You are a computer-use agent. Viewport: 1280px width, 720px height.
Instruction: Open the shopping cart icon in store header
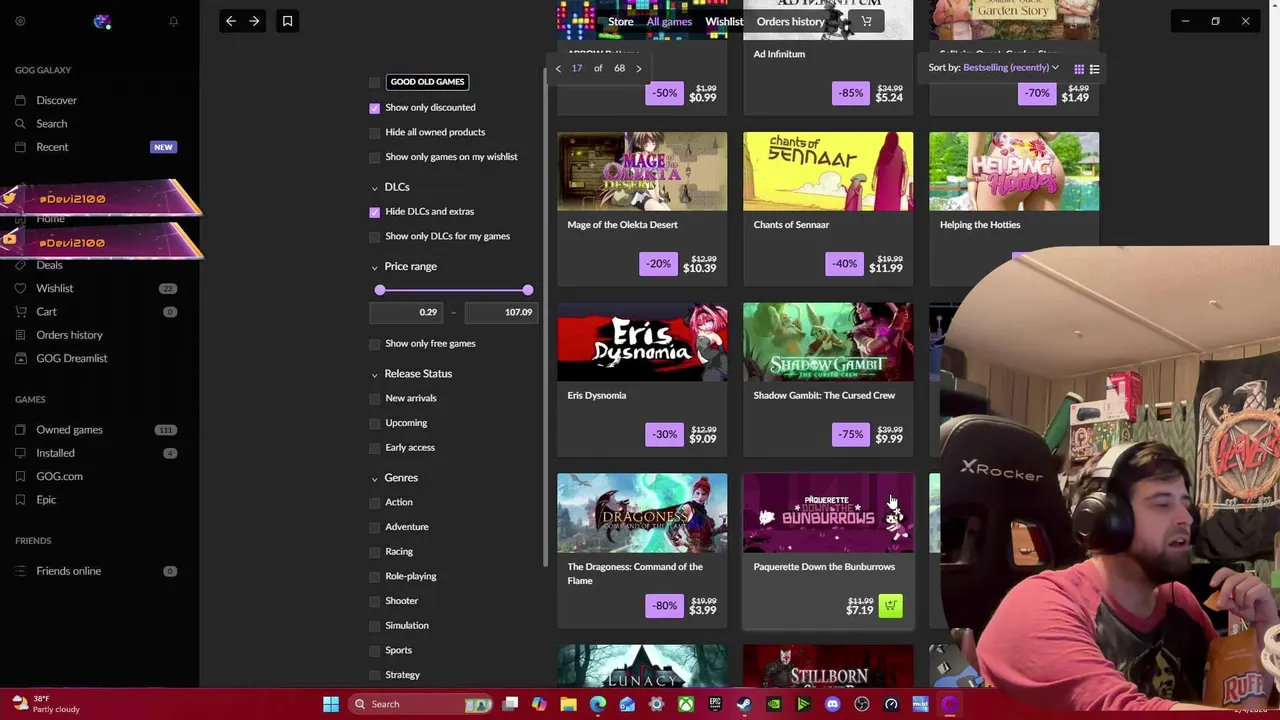tap(866, 21)
